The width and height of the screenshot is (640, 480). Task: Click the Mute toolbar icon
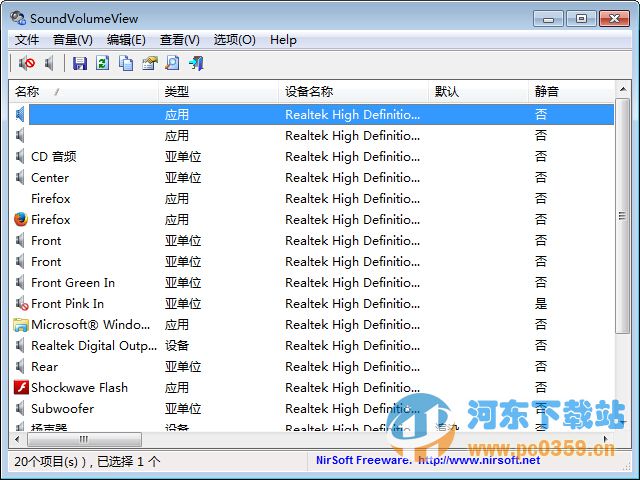[27, 63]
